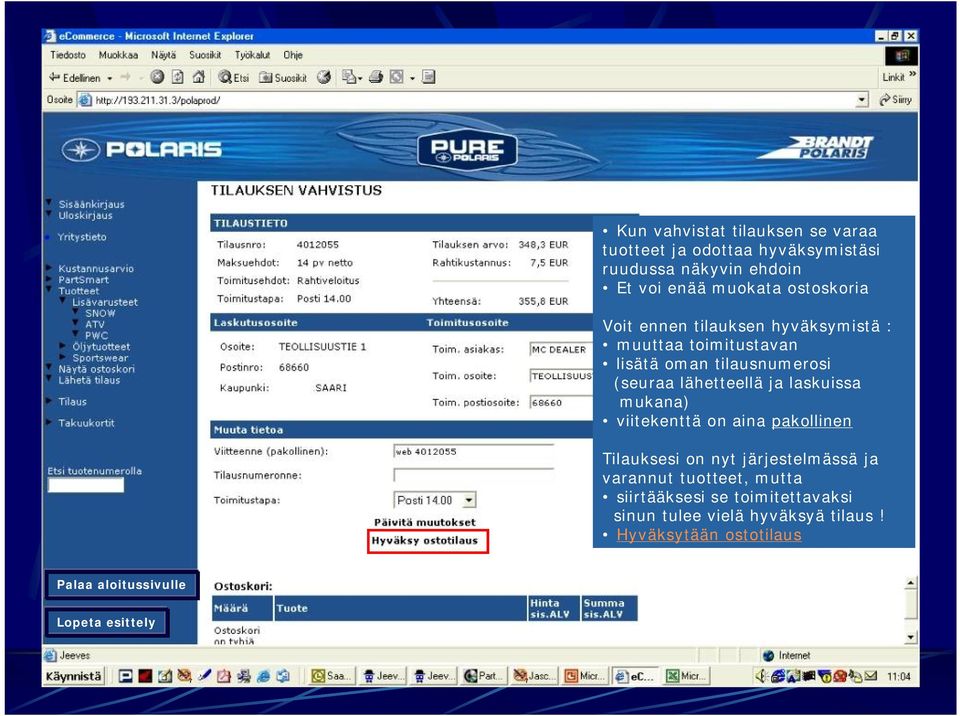Open the Käynnistä start menu

73,676
